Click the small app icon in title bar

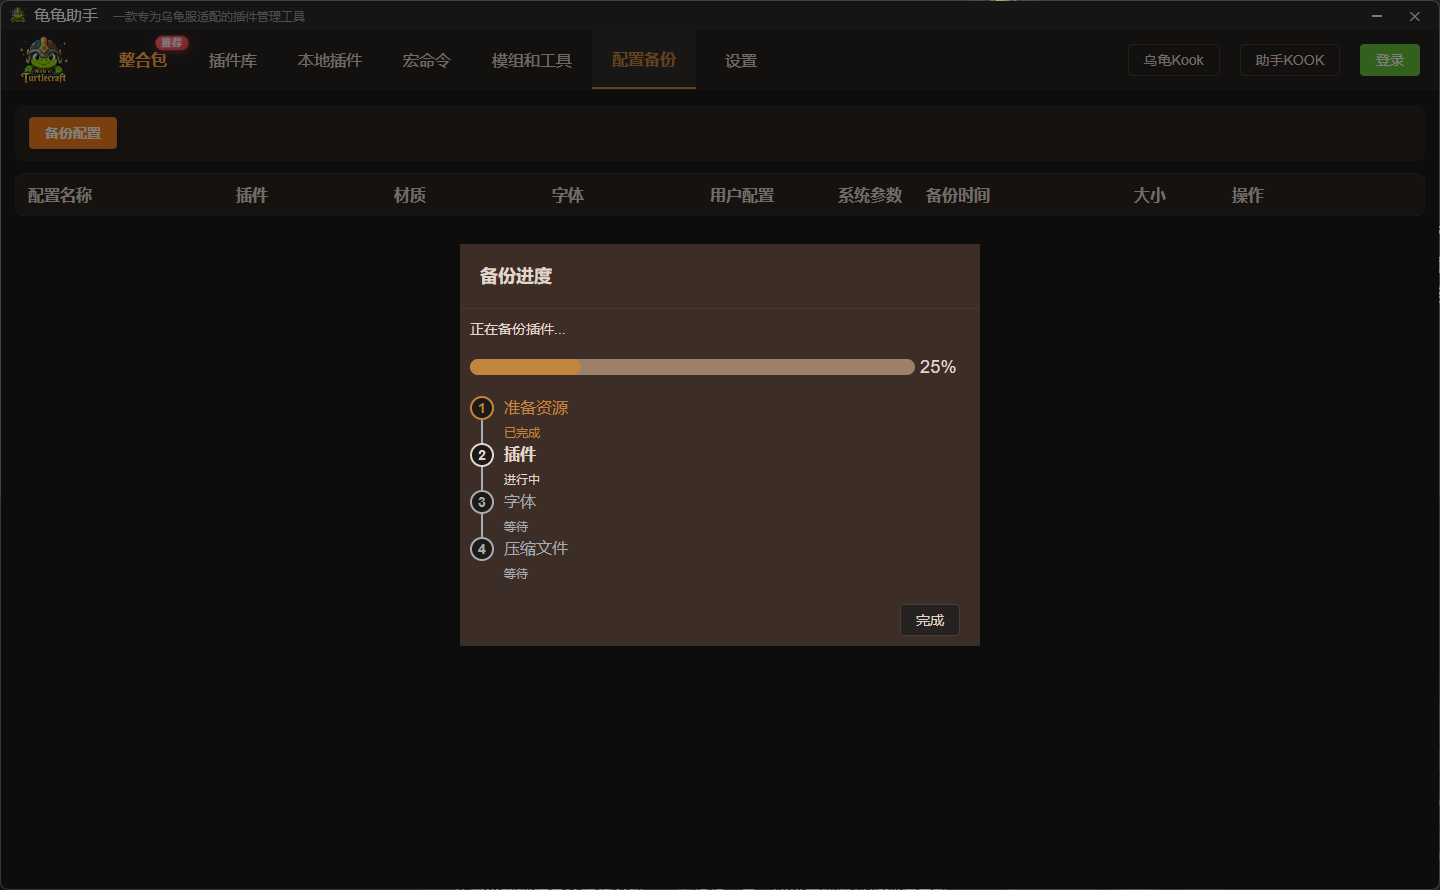pos(17,15)
